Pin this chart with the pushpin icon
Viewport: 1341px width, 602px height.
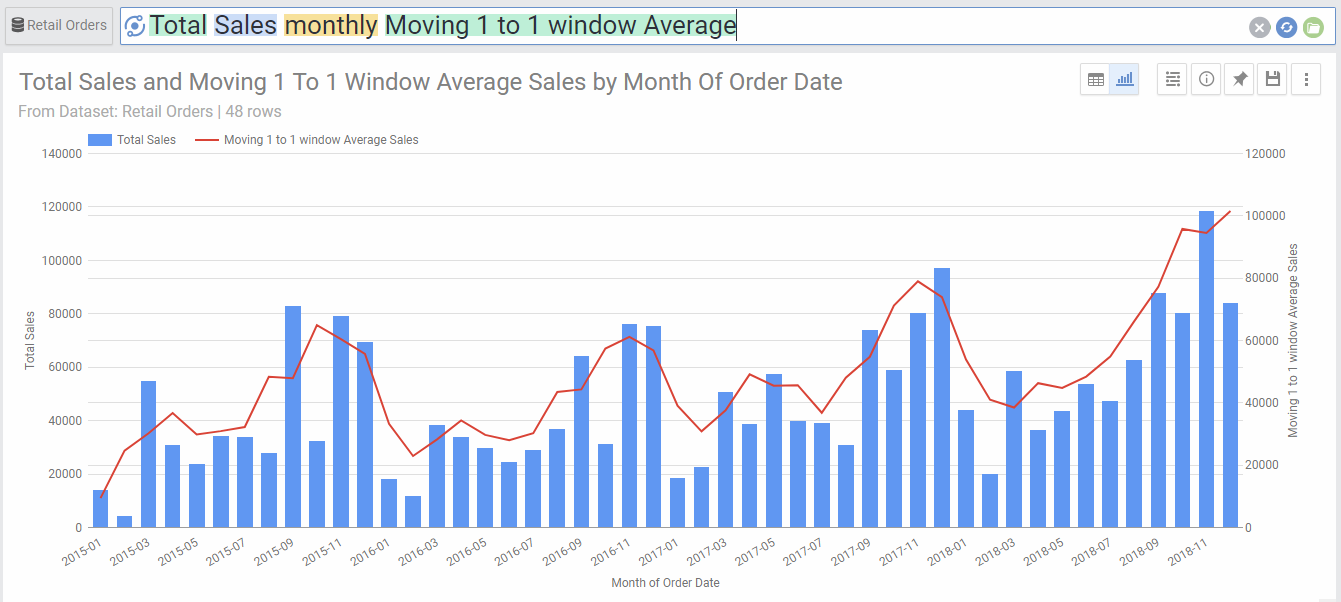[x=1239, y=80]
